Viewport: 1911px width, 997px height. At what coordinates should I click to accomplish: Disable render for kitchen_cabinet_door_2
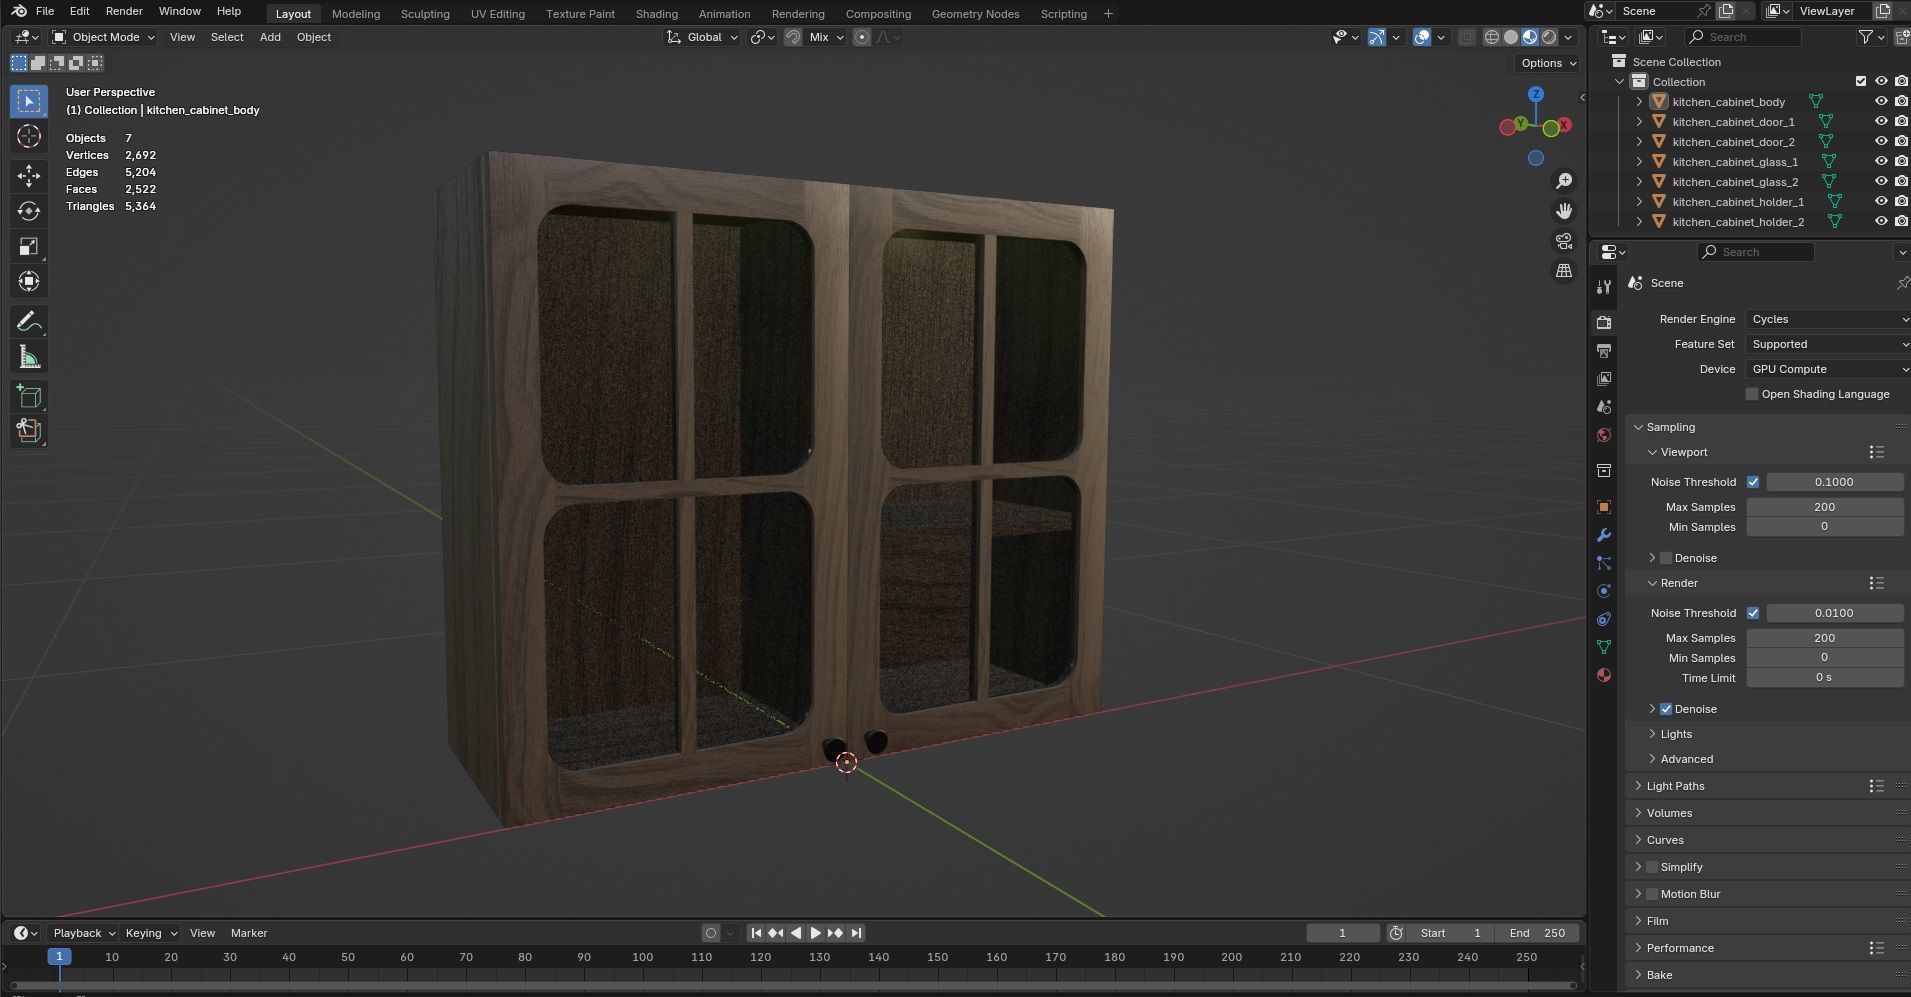(1901, 141)
